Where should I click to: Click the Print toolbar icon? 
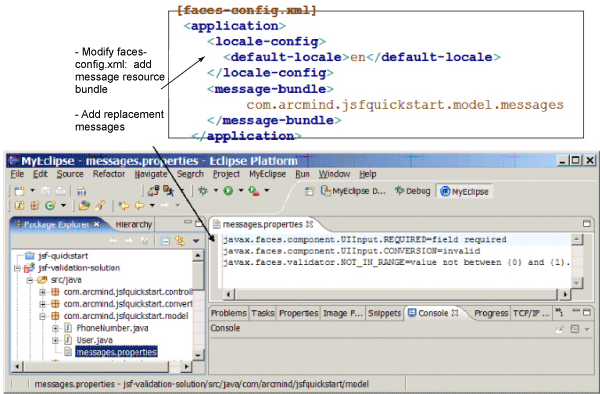click(60, 190)
